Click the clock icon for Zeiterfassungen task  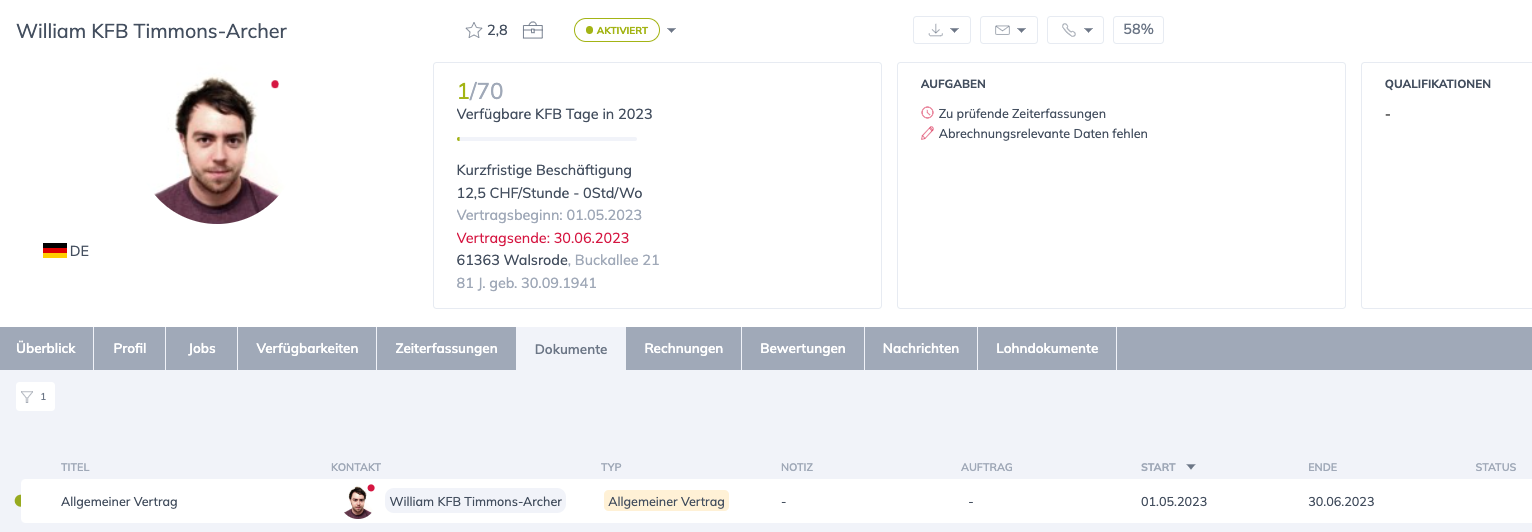click(927, 114)
